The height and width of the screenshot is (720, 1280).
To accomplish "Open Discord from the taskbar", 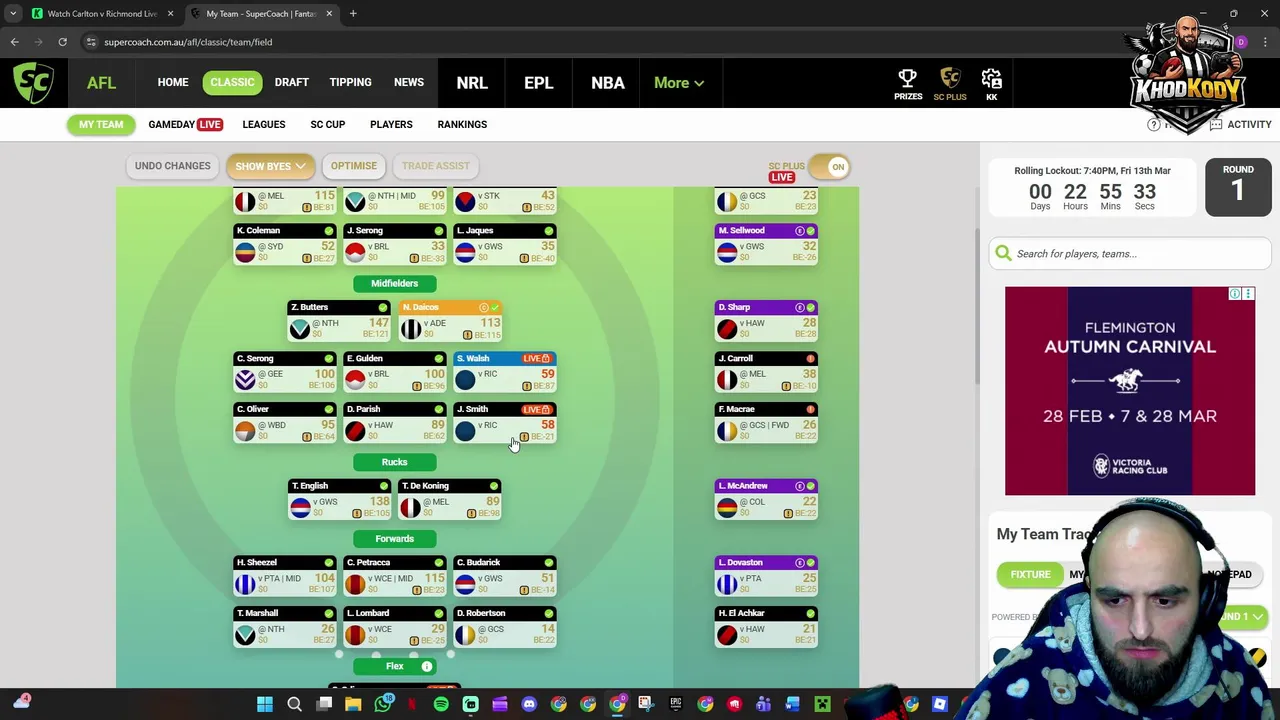I will click(529, 704).
